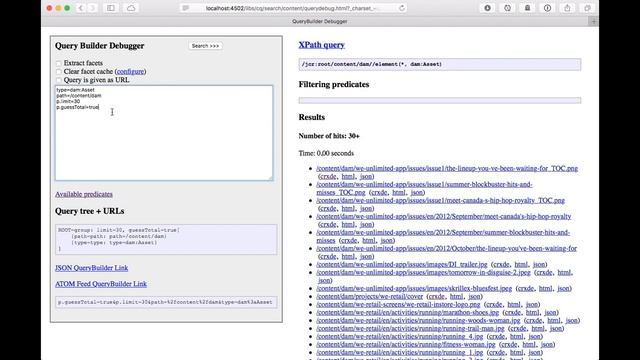This screenshot has height=360, width=640.
Task: Open ATOM Feed QueryBuilder Link
Action: [101, 284]
